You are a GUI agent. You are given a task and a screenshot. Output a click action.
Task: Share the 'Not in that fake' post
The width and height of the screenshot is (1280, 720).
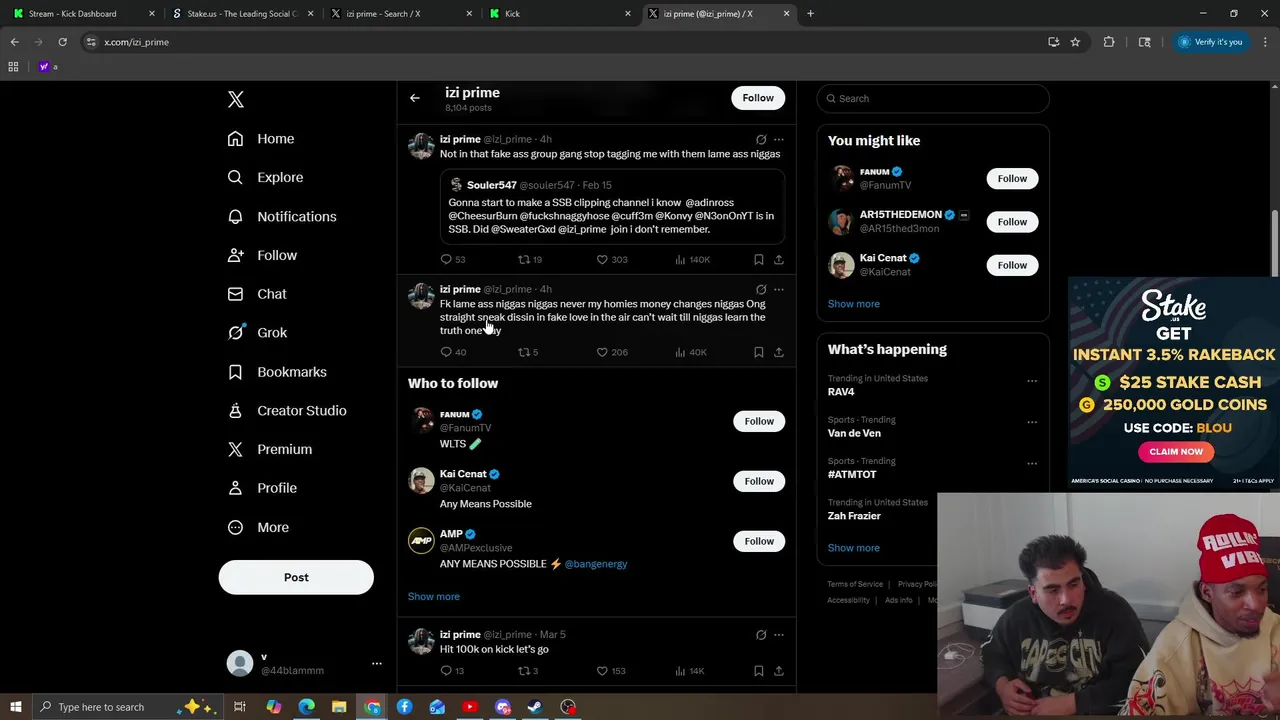779,259
